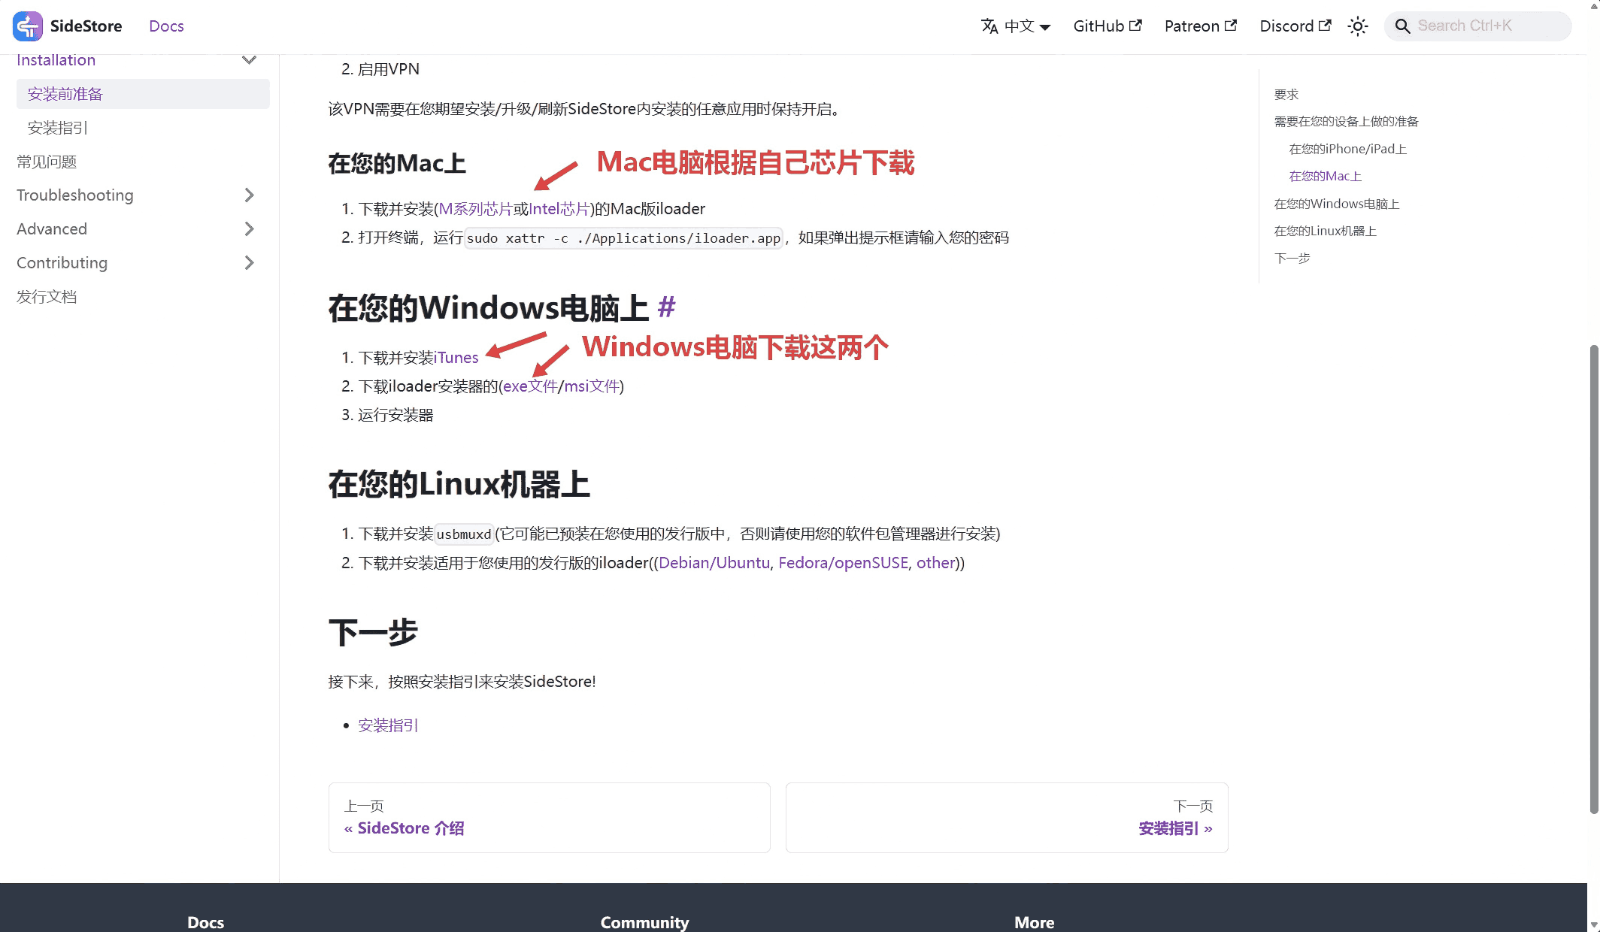Click footer Community column title
The width and height of the screenshot is (1600, 932).
pos(645,922)
